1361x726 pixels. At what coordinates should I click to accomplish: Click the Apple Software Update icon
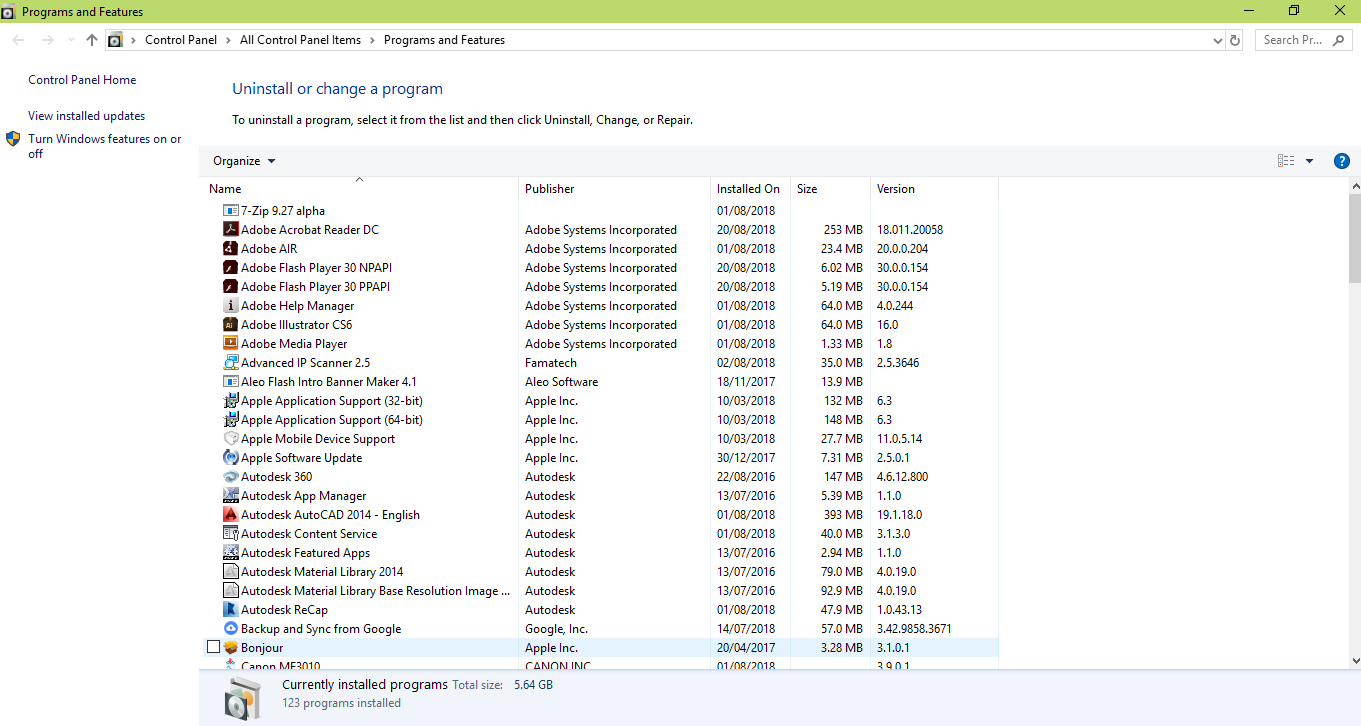point(229,457)
